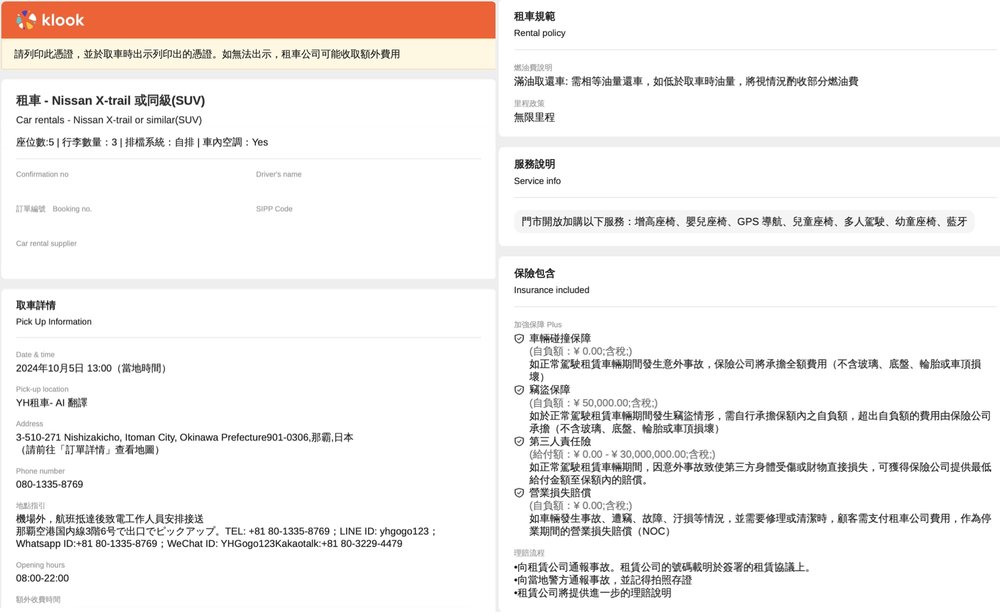Click the shield icon beside 竊盜保障
1000x614 pixels.
pos(519,390)
